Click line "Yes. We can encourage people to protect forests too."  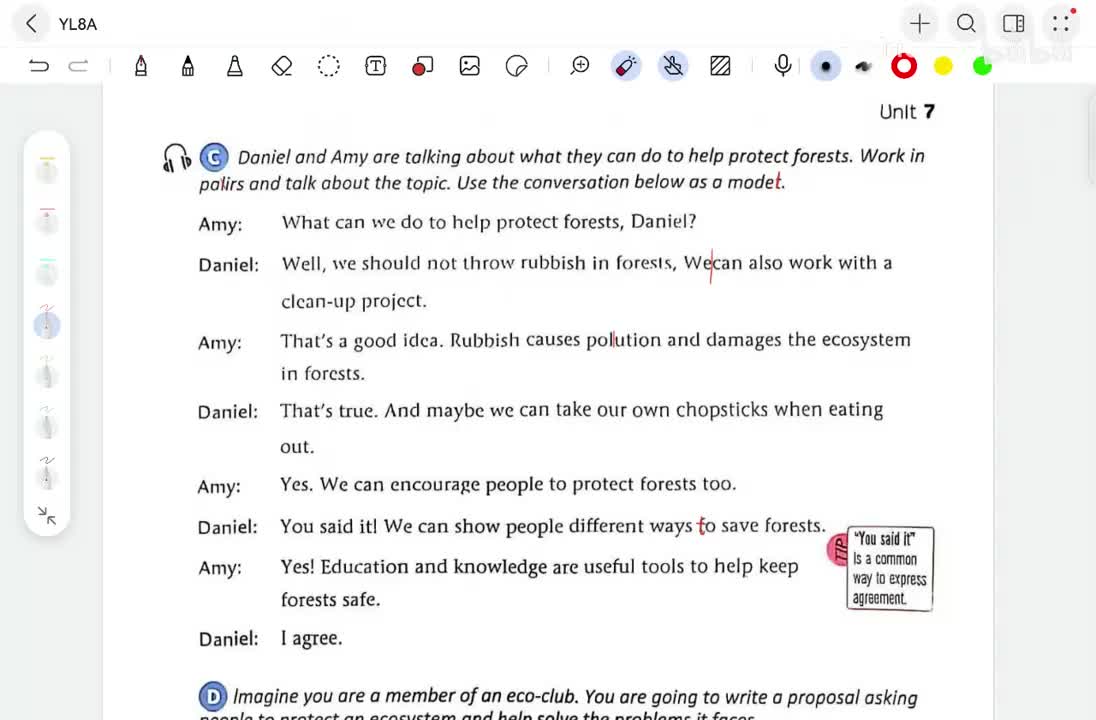pos(508,484)
